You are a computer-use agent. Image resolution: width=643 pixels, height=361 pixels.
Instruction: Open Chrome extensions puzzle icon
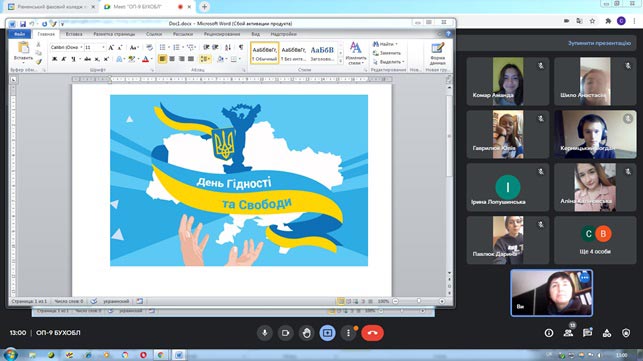pyautogui.click(x=608, y=21)
